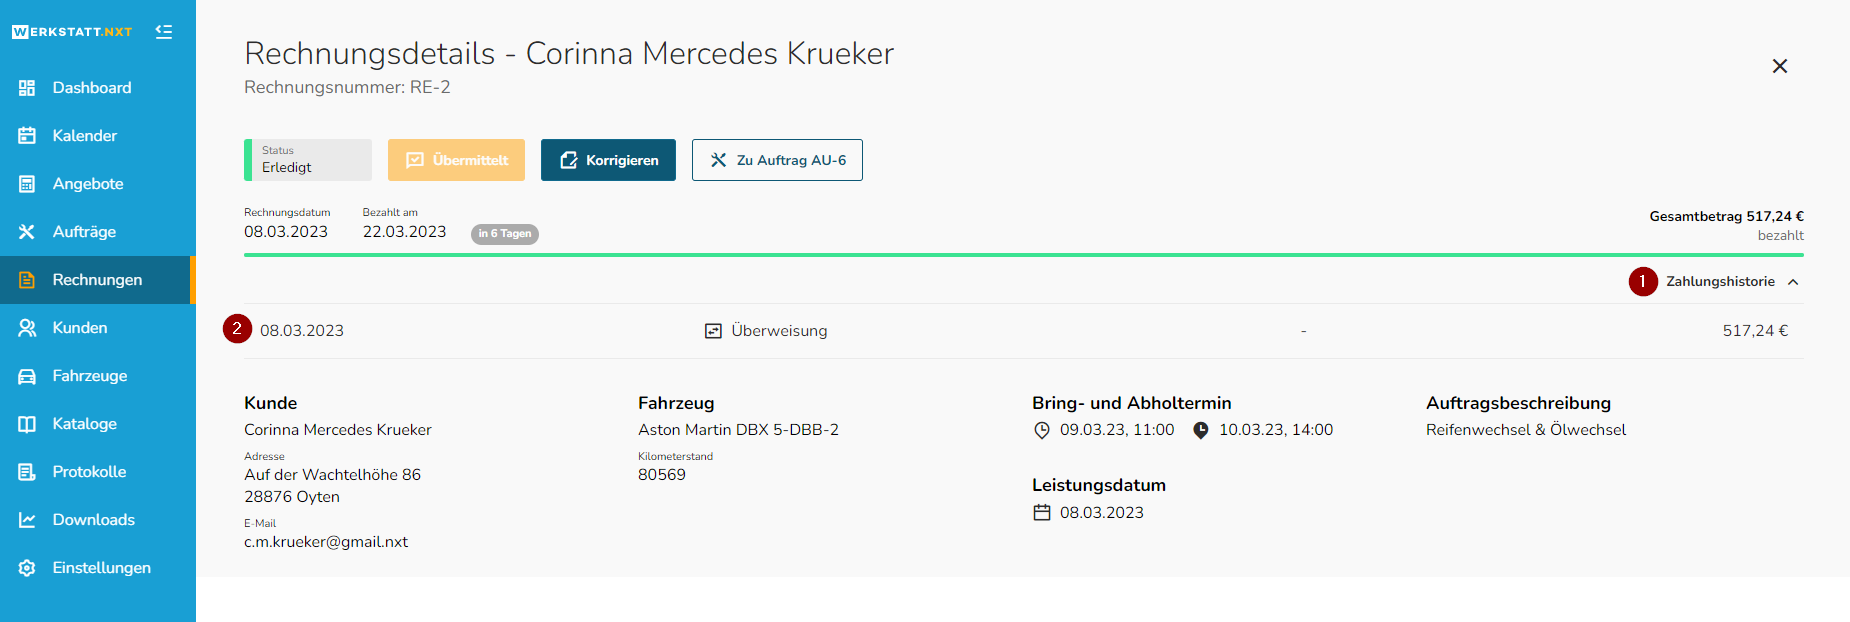Viewport: 1850px width, 622px height.
Task: Close the Rechnungsdetails view
Action: [x=1780, y=66]
